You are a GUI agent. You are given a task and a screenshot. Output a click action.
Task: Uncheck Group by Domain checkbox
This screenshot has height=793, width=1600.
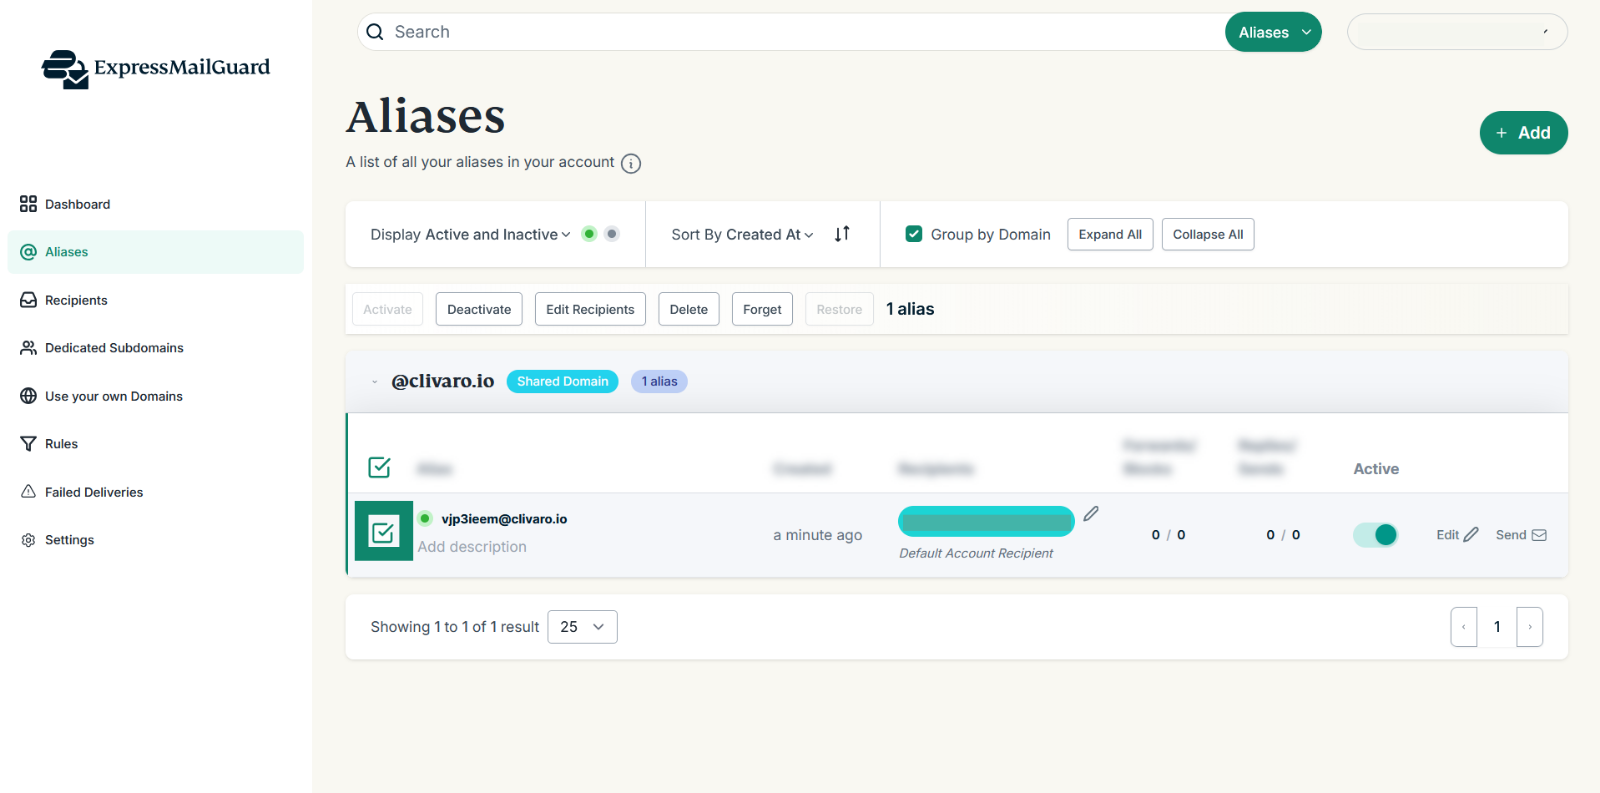point(913,234)
